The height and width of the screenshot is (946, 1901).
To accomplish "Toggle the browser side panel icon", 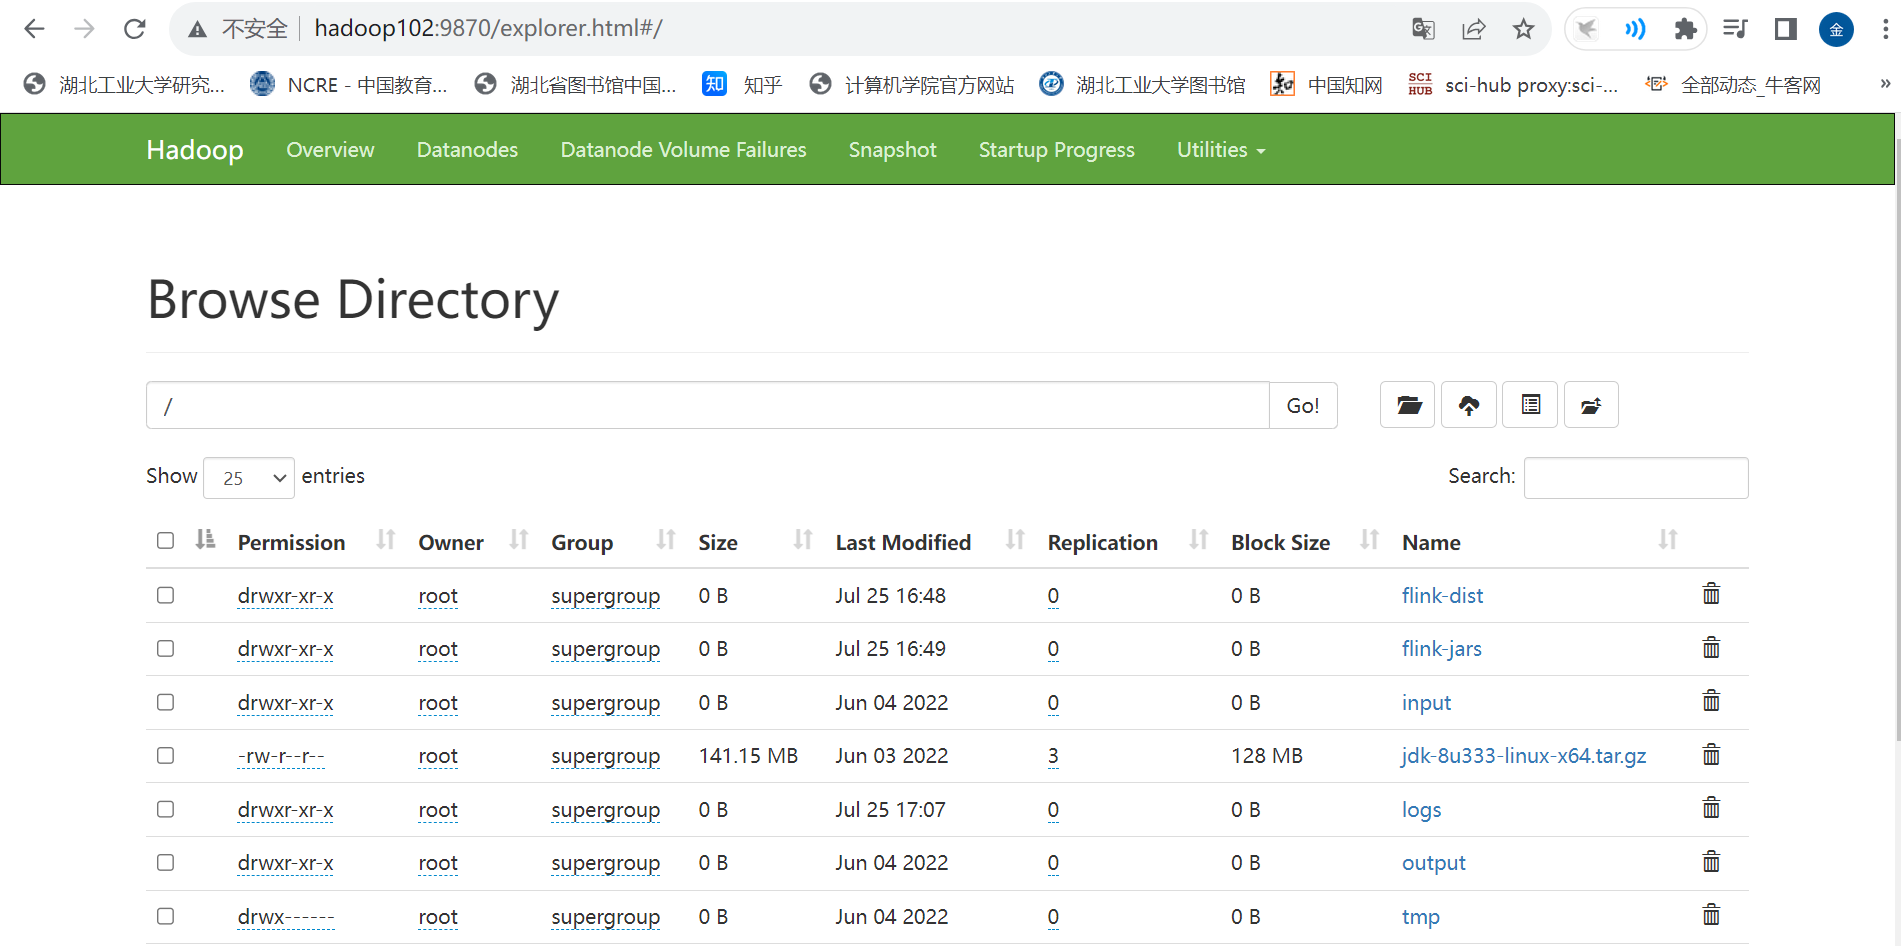I will (1786, 29).
